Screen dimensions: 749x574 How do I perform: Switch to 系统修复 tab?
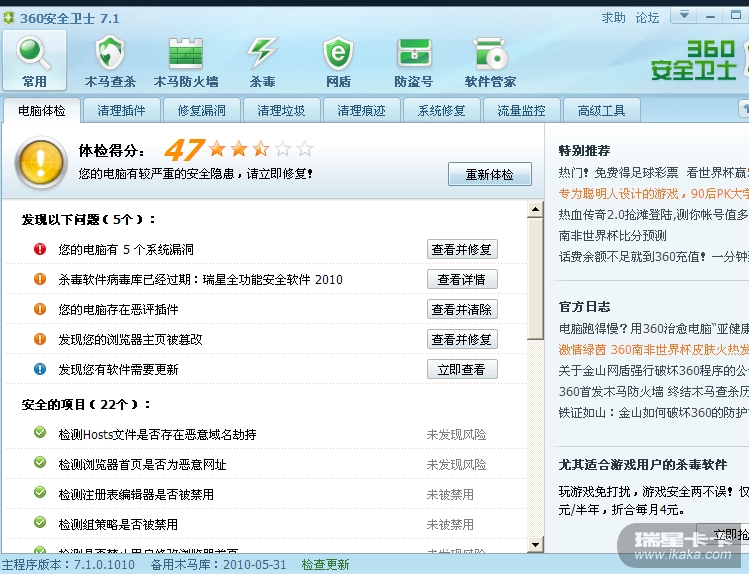[x=441, y=111]
